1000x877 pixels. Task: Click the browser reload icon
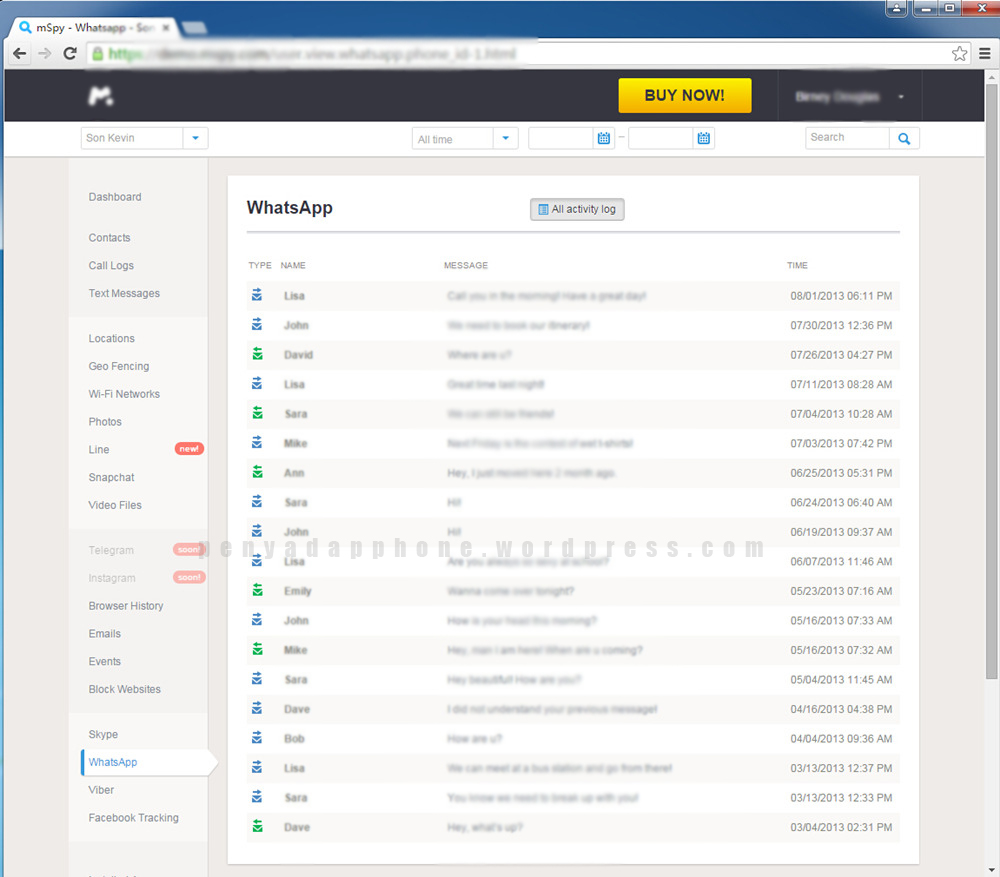(70, 53)
